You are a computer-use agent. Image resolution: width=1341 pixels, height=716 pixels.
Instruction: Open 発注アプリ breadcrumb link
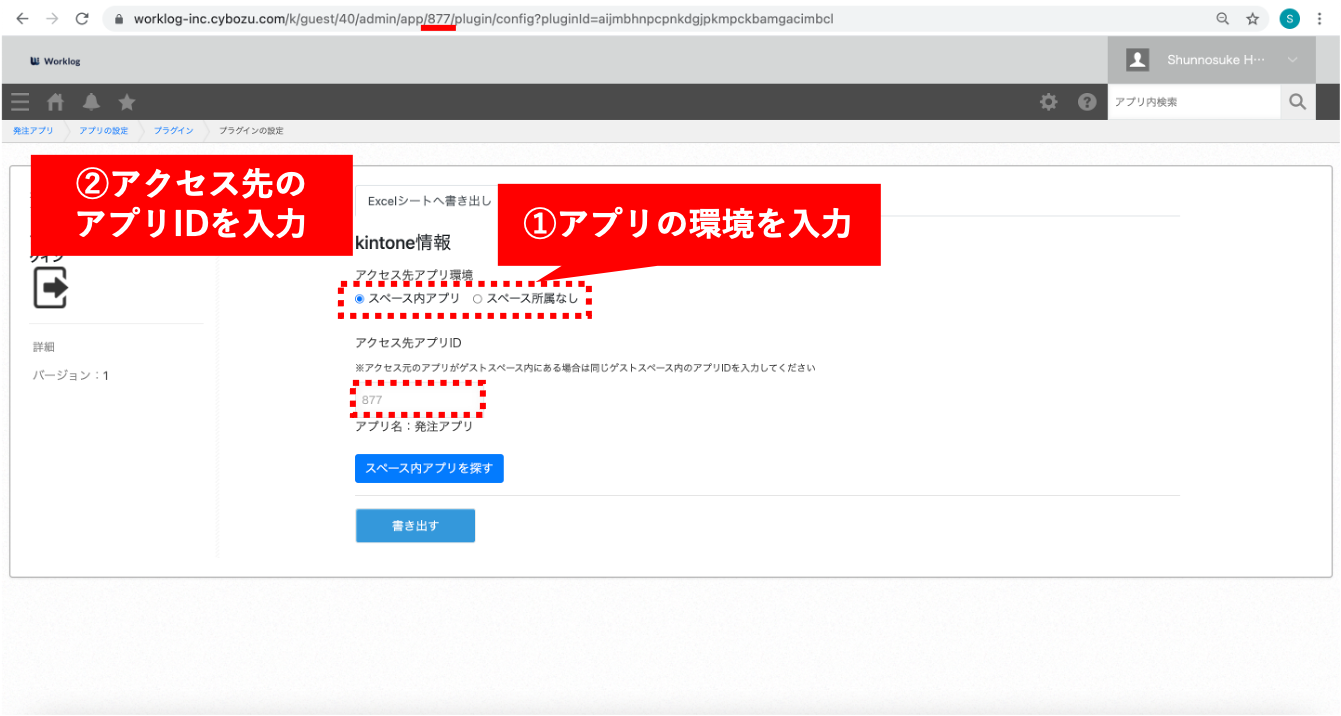click(x=33, y=131)
